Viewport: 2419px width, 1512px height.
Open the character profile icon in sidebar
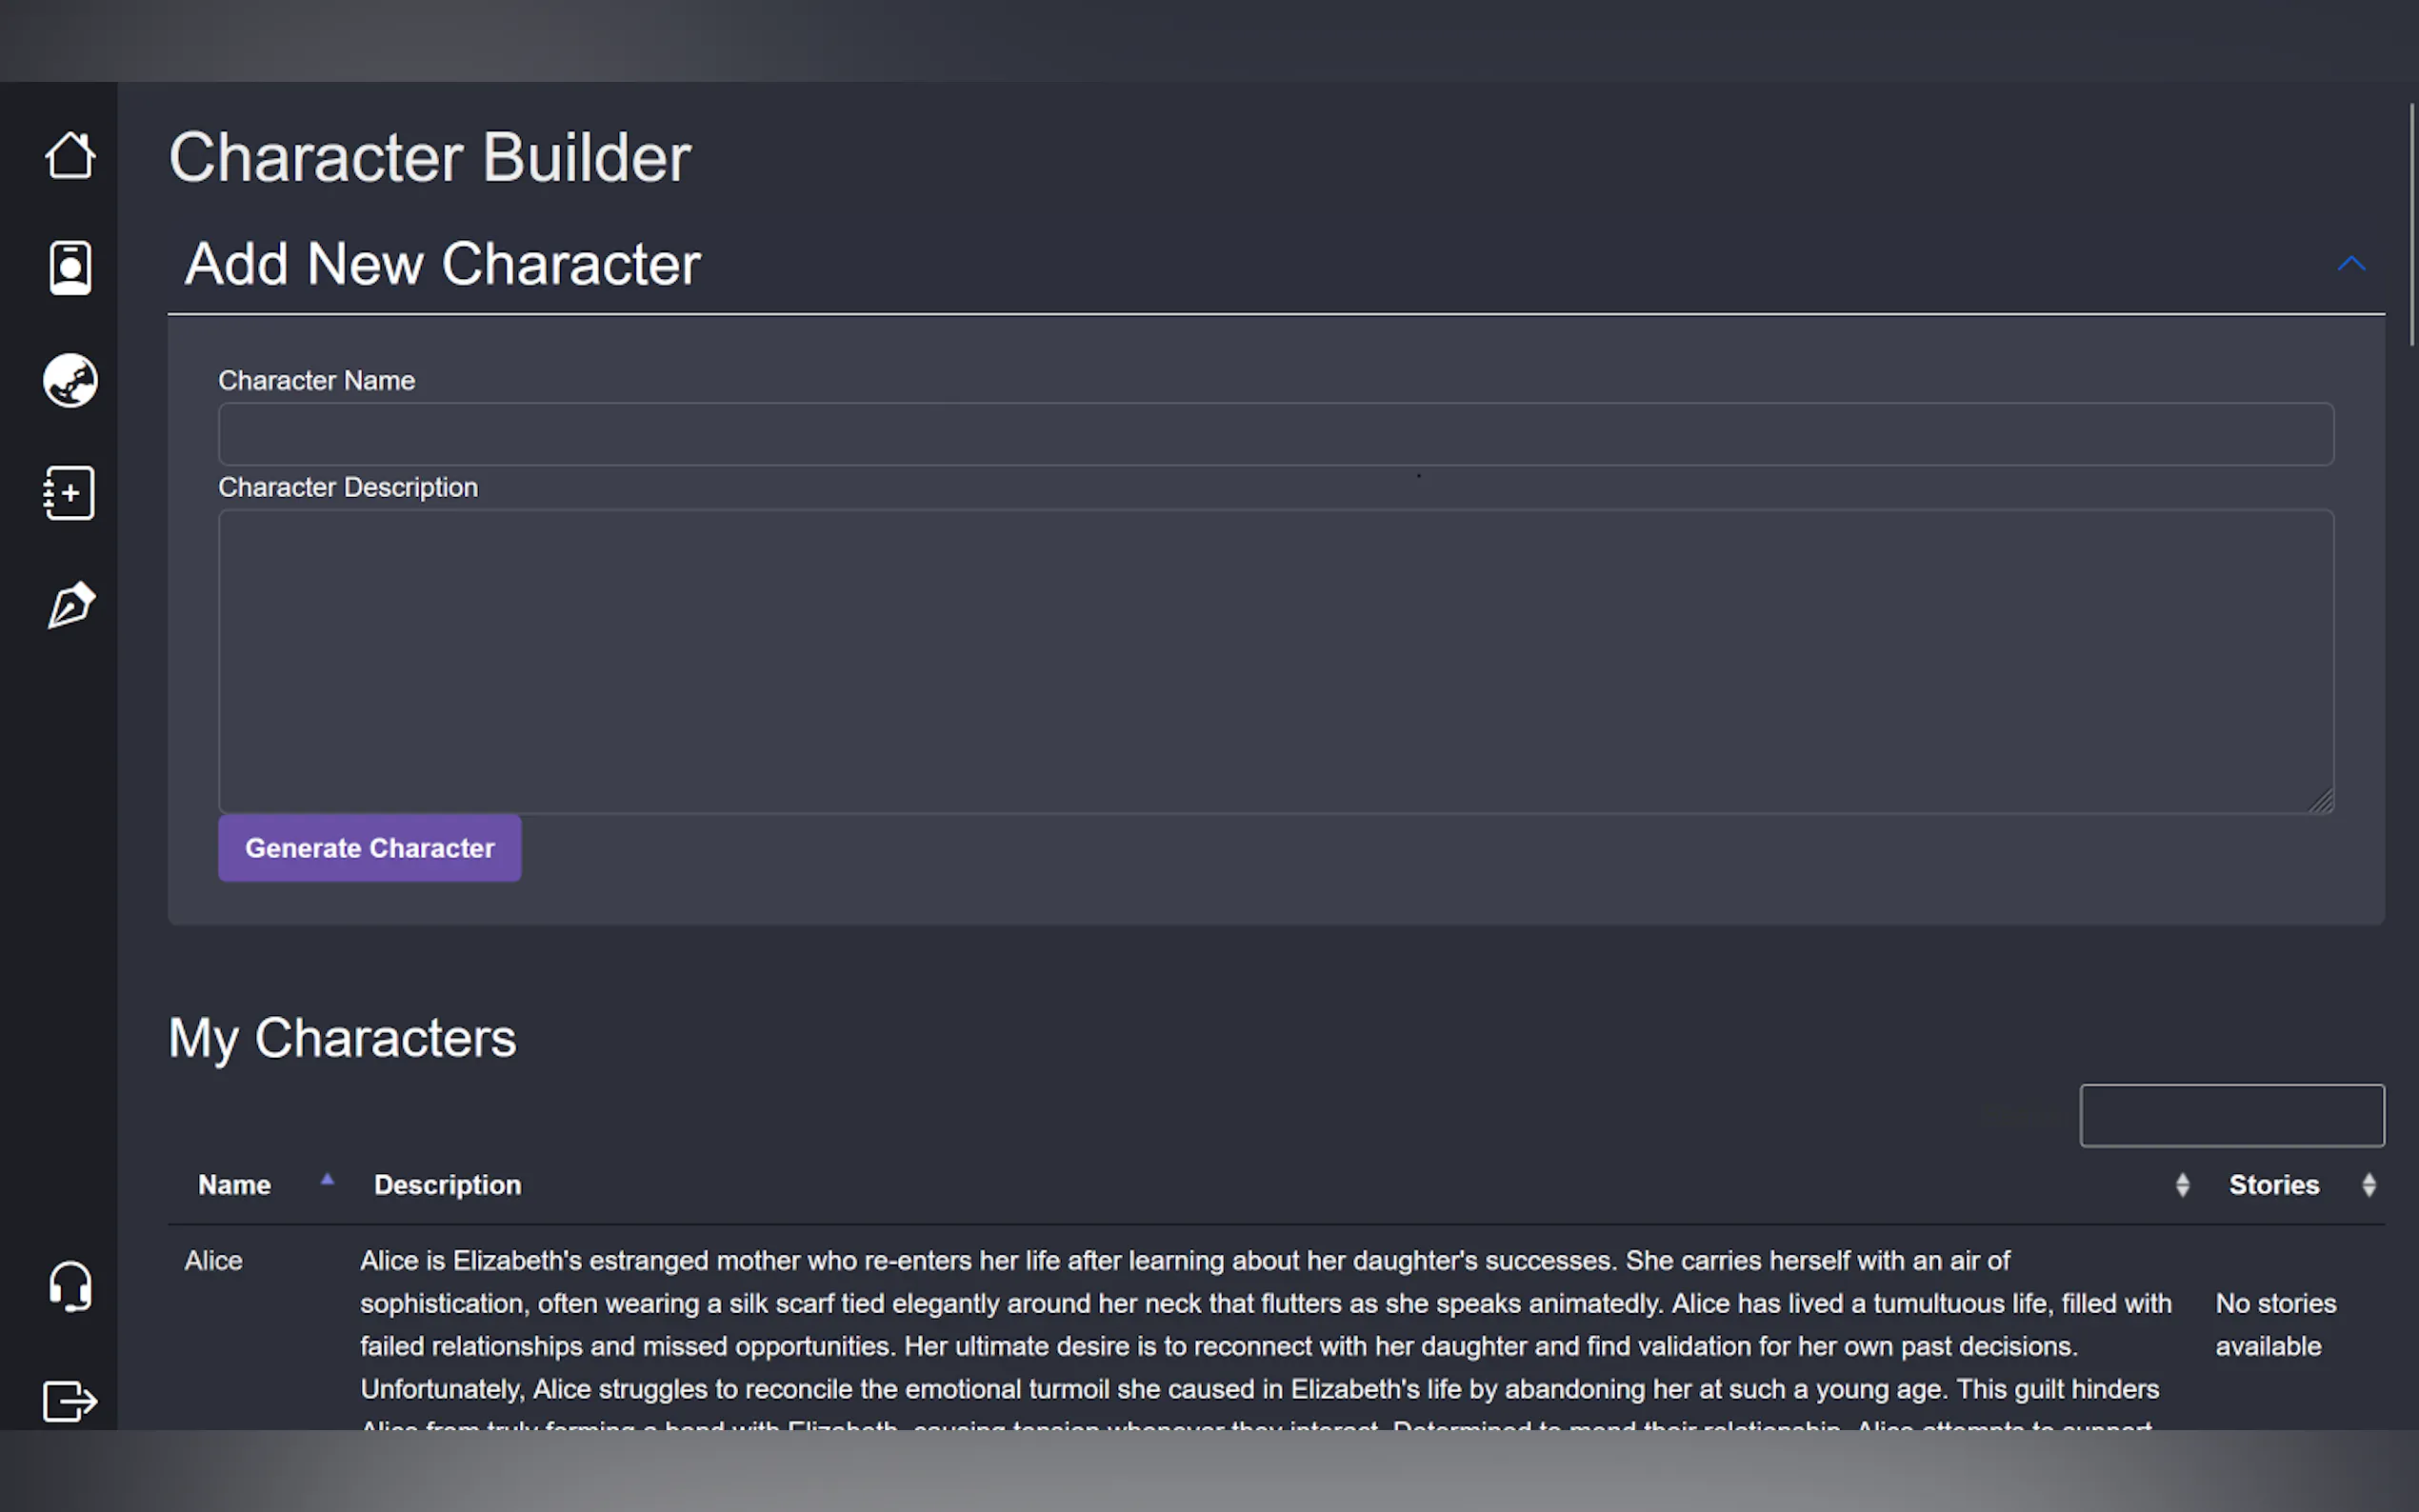[x=70, y=268]
